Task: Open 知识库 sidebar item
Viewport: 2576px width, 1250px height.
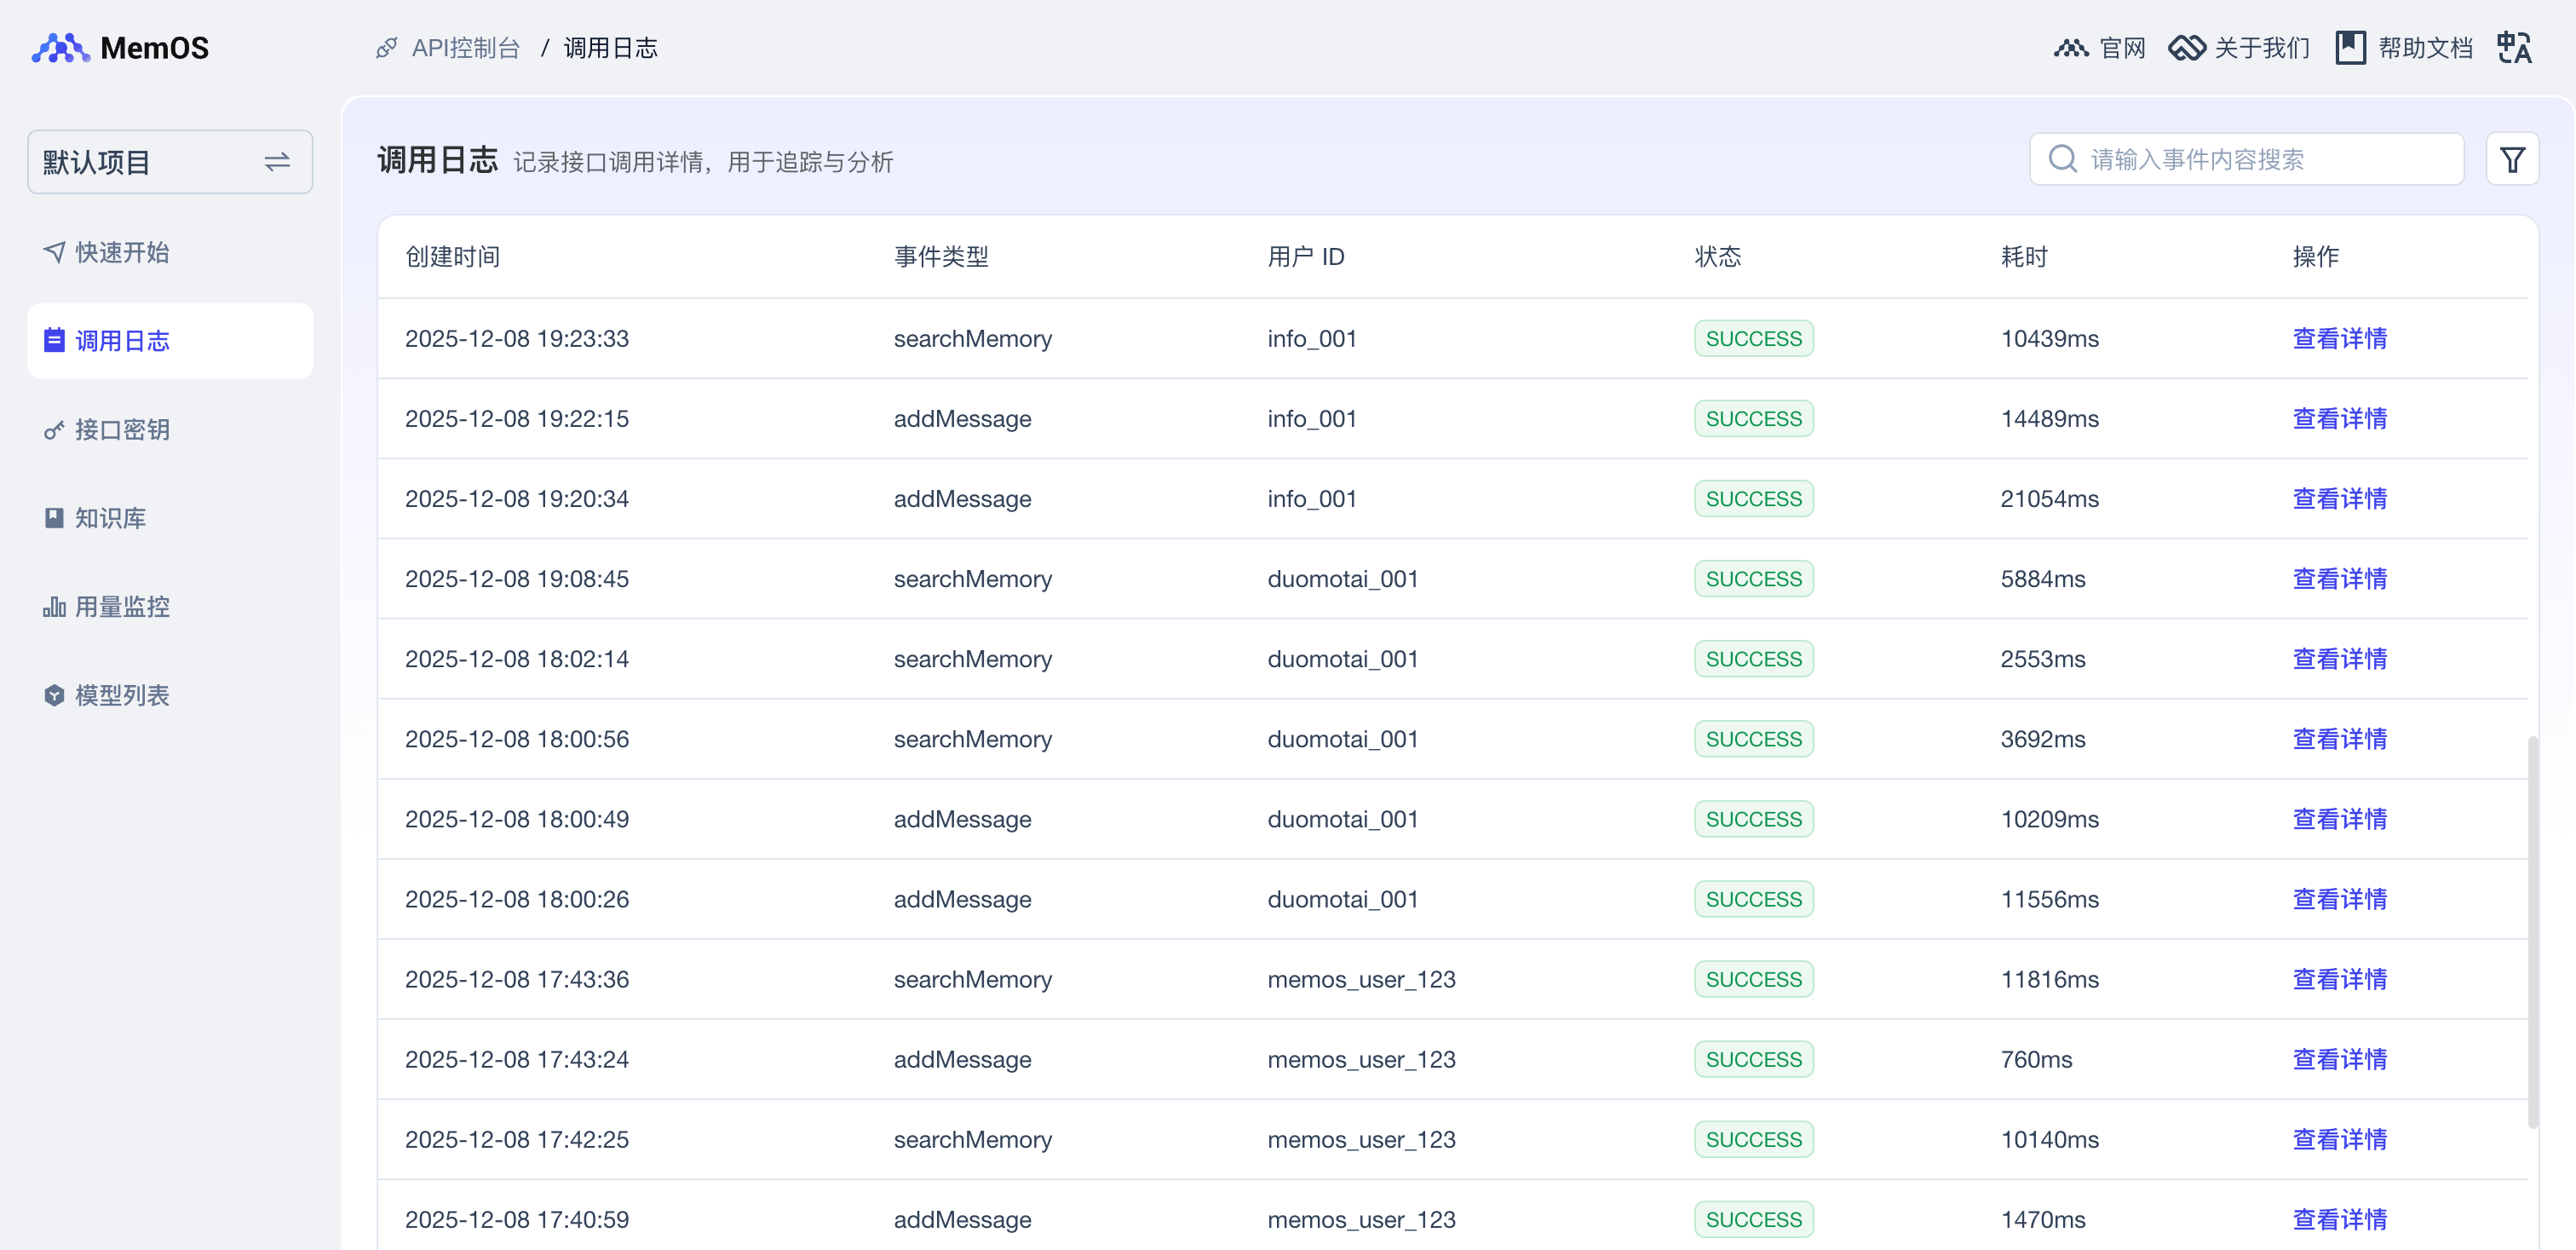Action: click(110, 518)
